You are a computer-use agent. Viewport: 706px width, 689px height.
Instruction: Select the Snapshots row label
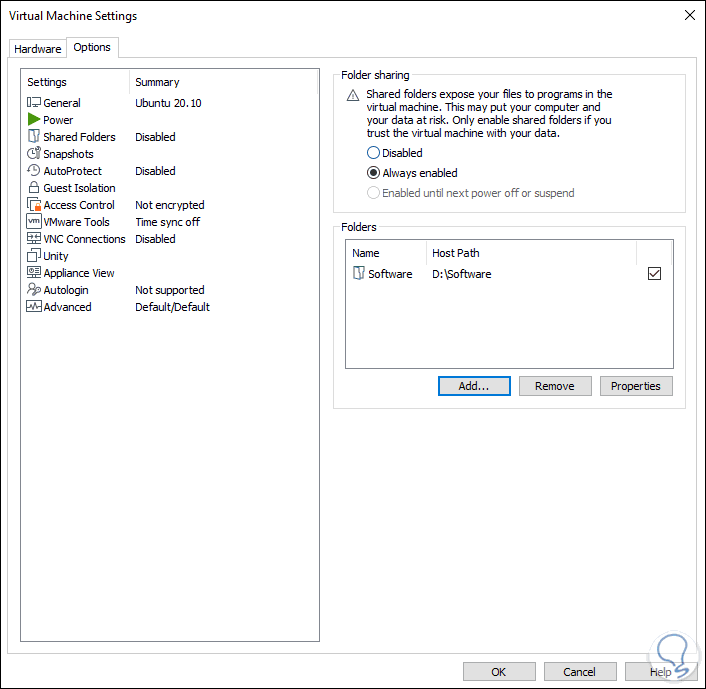(68, 154)
